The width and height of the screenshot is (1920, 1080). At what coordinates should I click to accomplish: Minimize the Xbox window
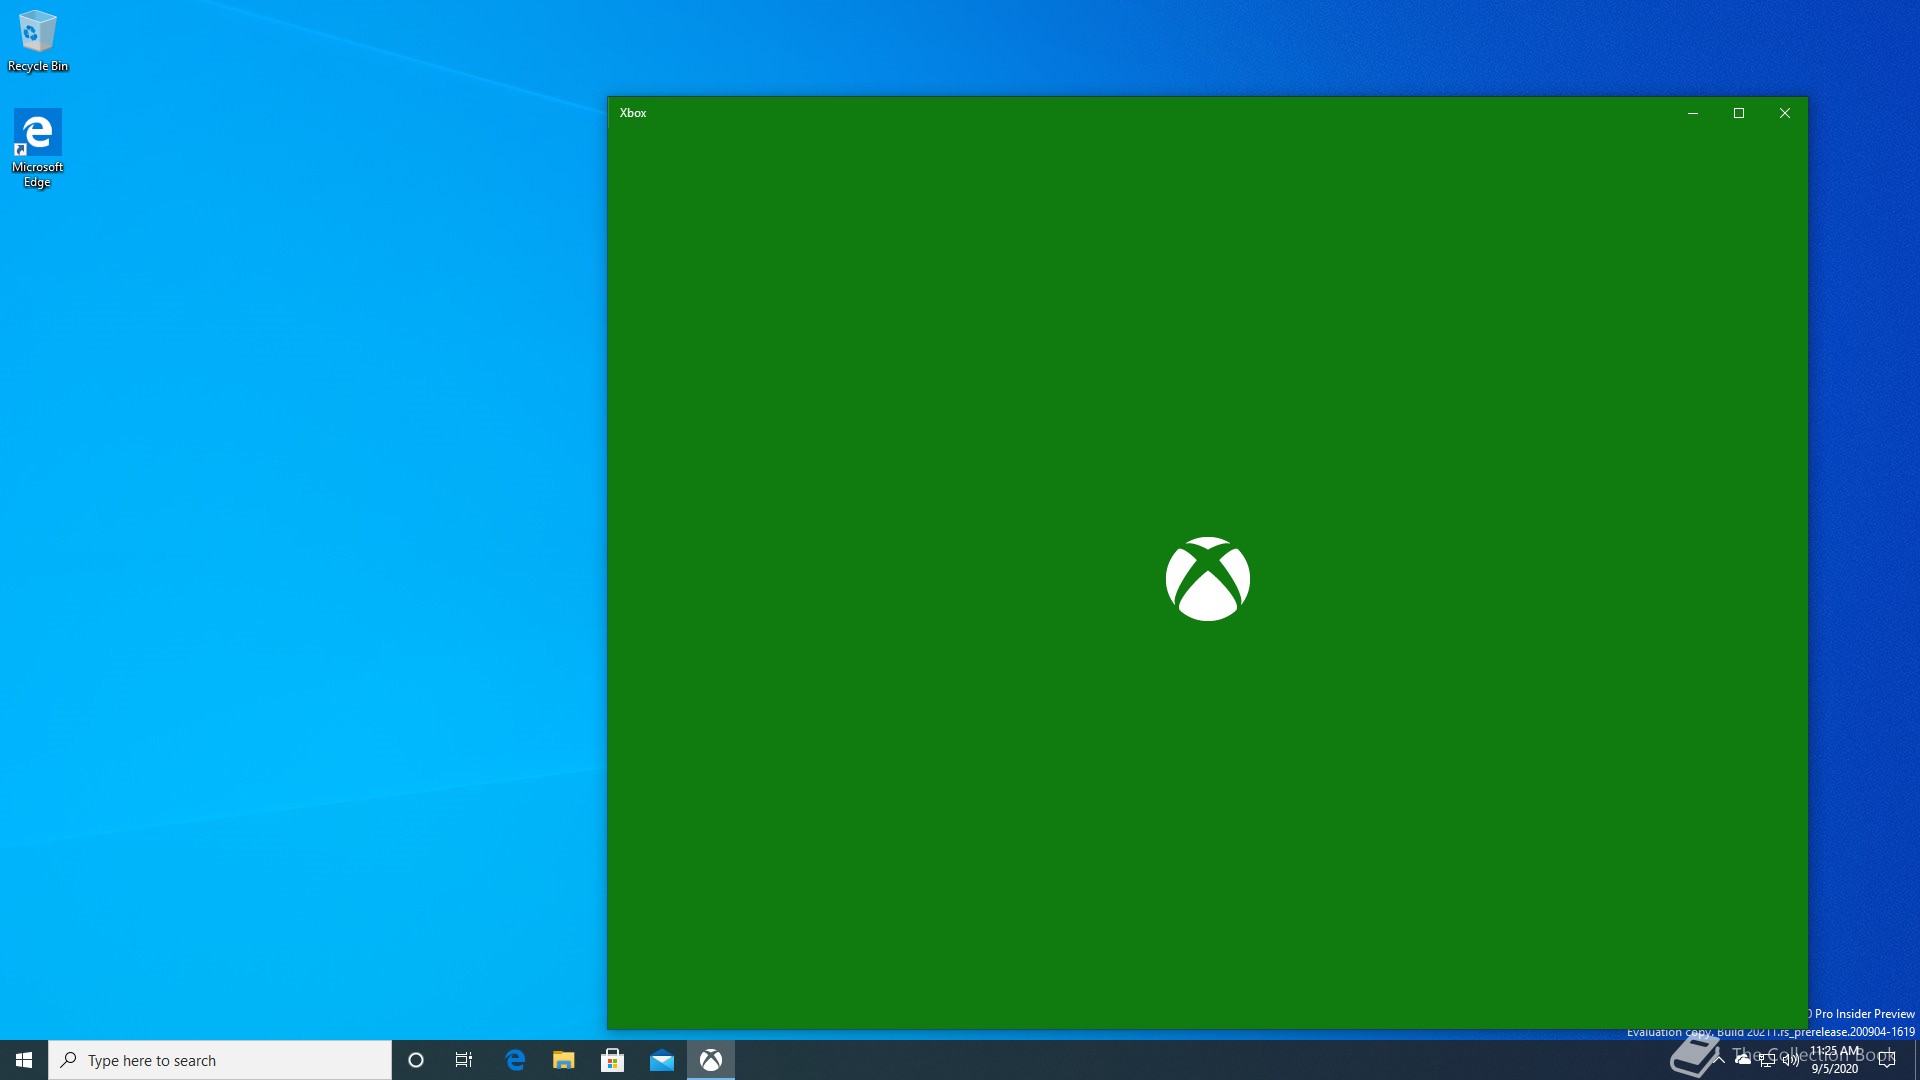[1693, 113]
